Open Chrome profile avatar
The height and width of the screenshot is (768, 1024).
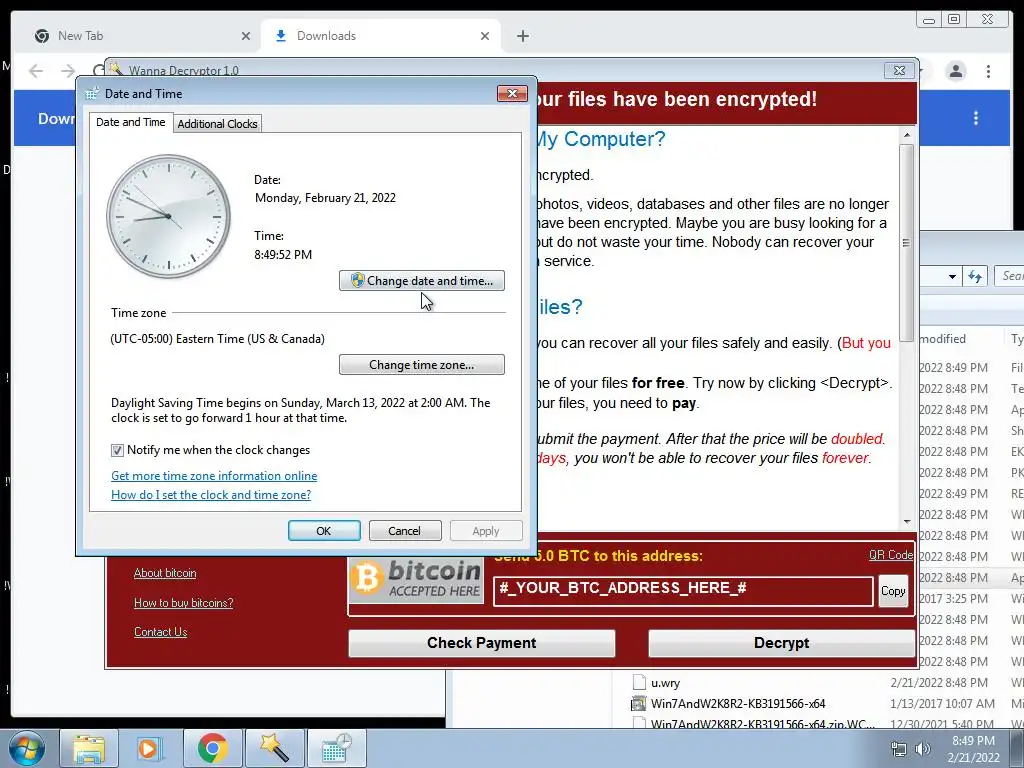pos(955,71)
